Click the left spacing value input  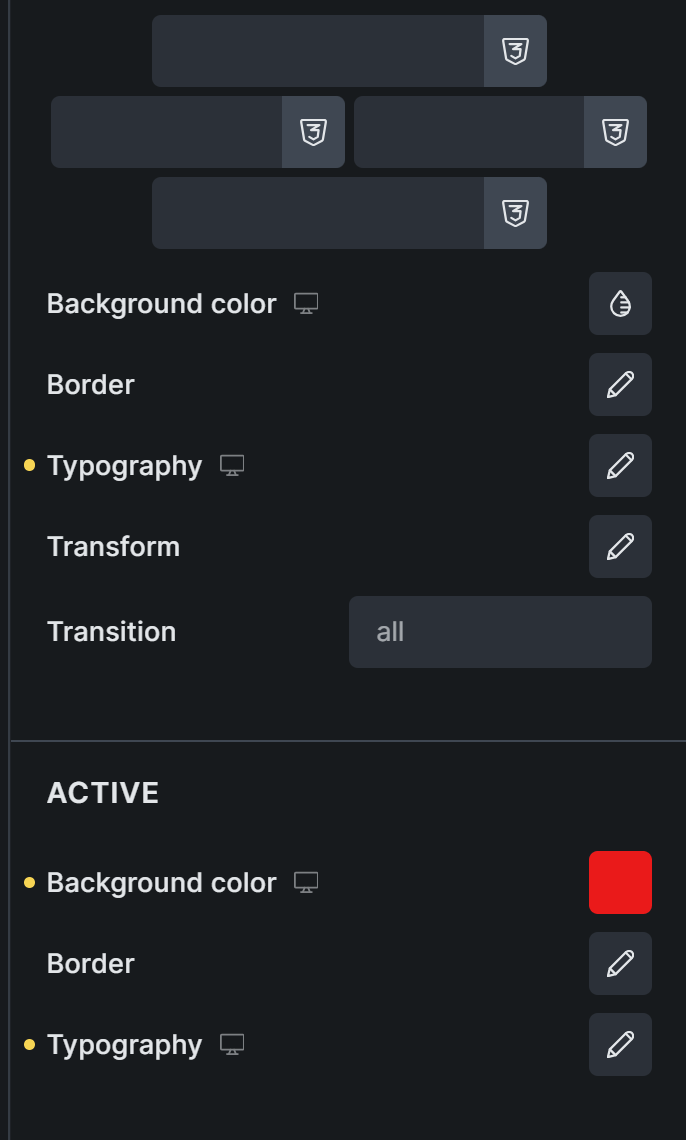coord(167,132)
